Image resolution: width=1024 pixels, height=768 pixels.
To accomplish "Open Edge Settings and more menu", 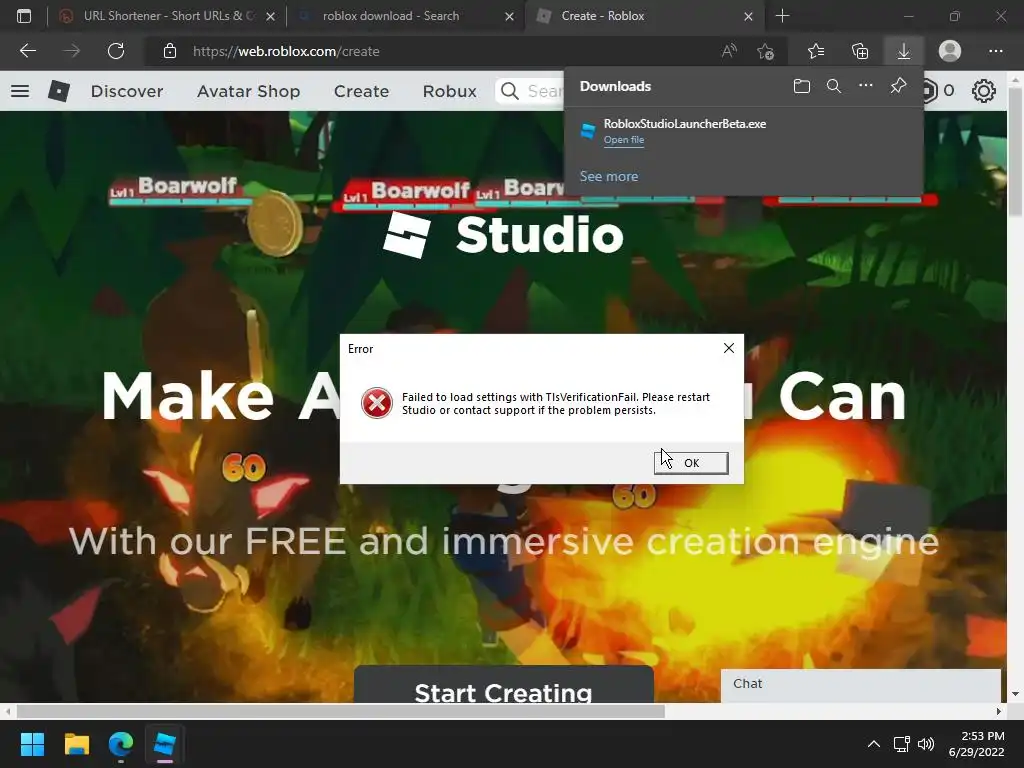I will click(995, 51).
